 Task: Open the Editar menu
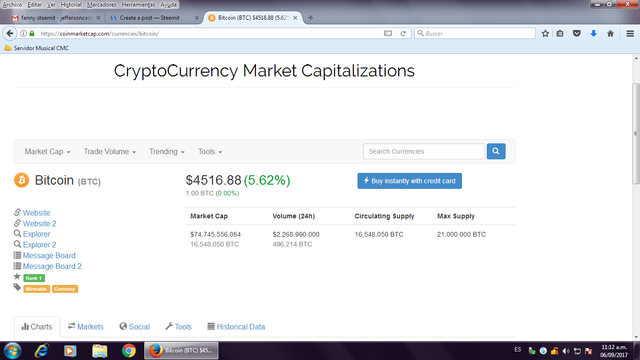click(35, 4)
